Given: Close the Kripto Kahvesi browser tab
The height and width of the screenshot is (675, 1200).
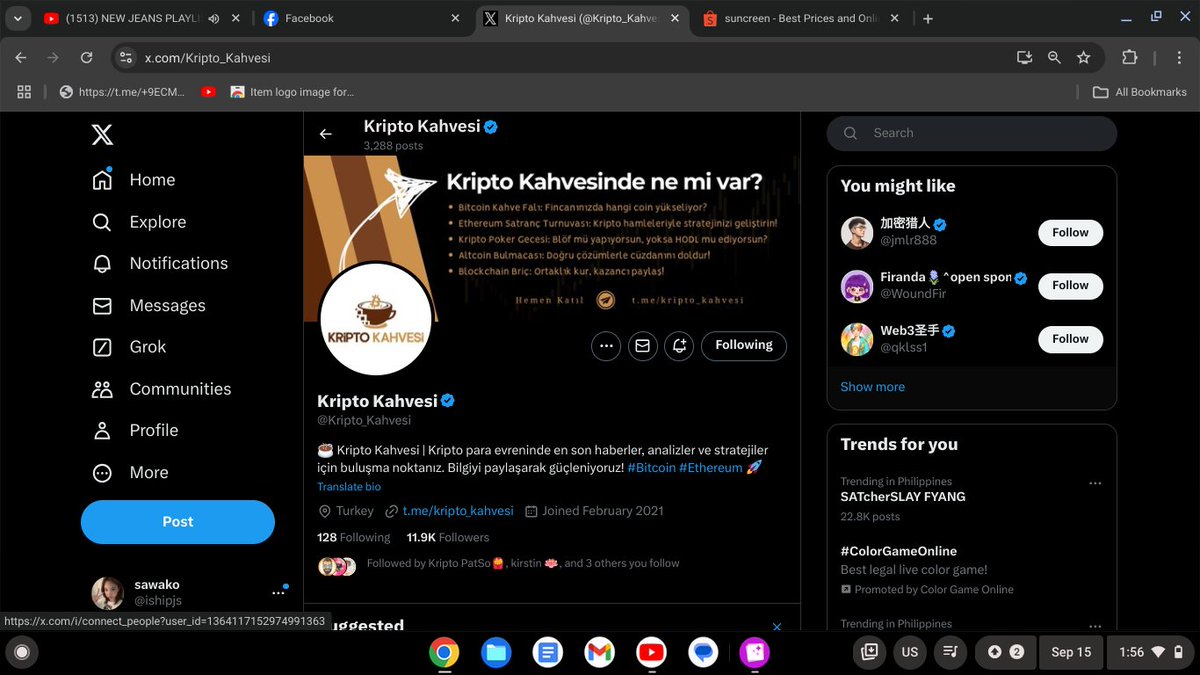Looking at the screenshot, I should click(x=675, y=18).
